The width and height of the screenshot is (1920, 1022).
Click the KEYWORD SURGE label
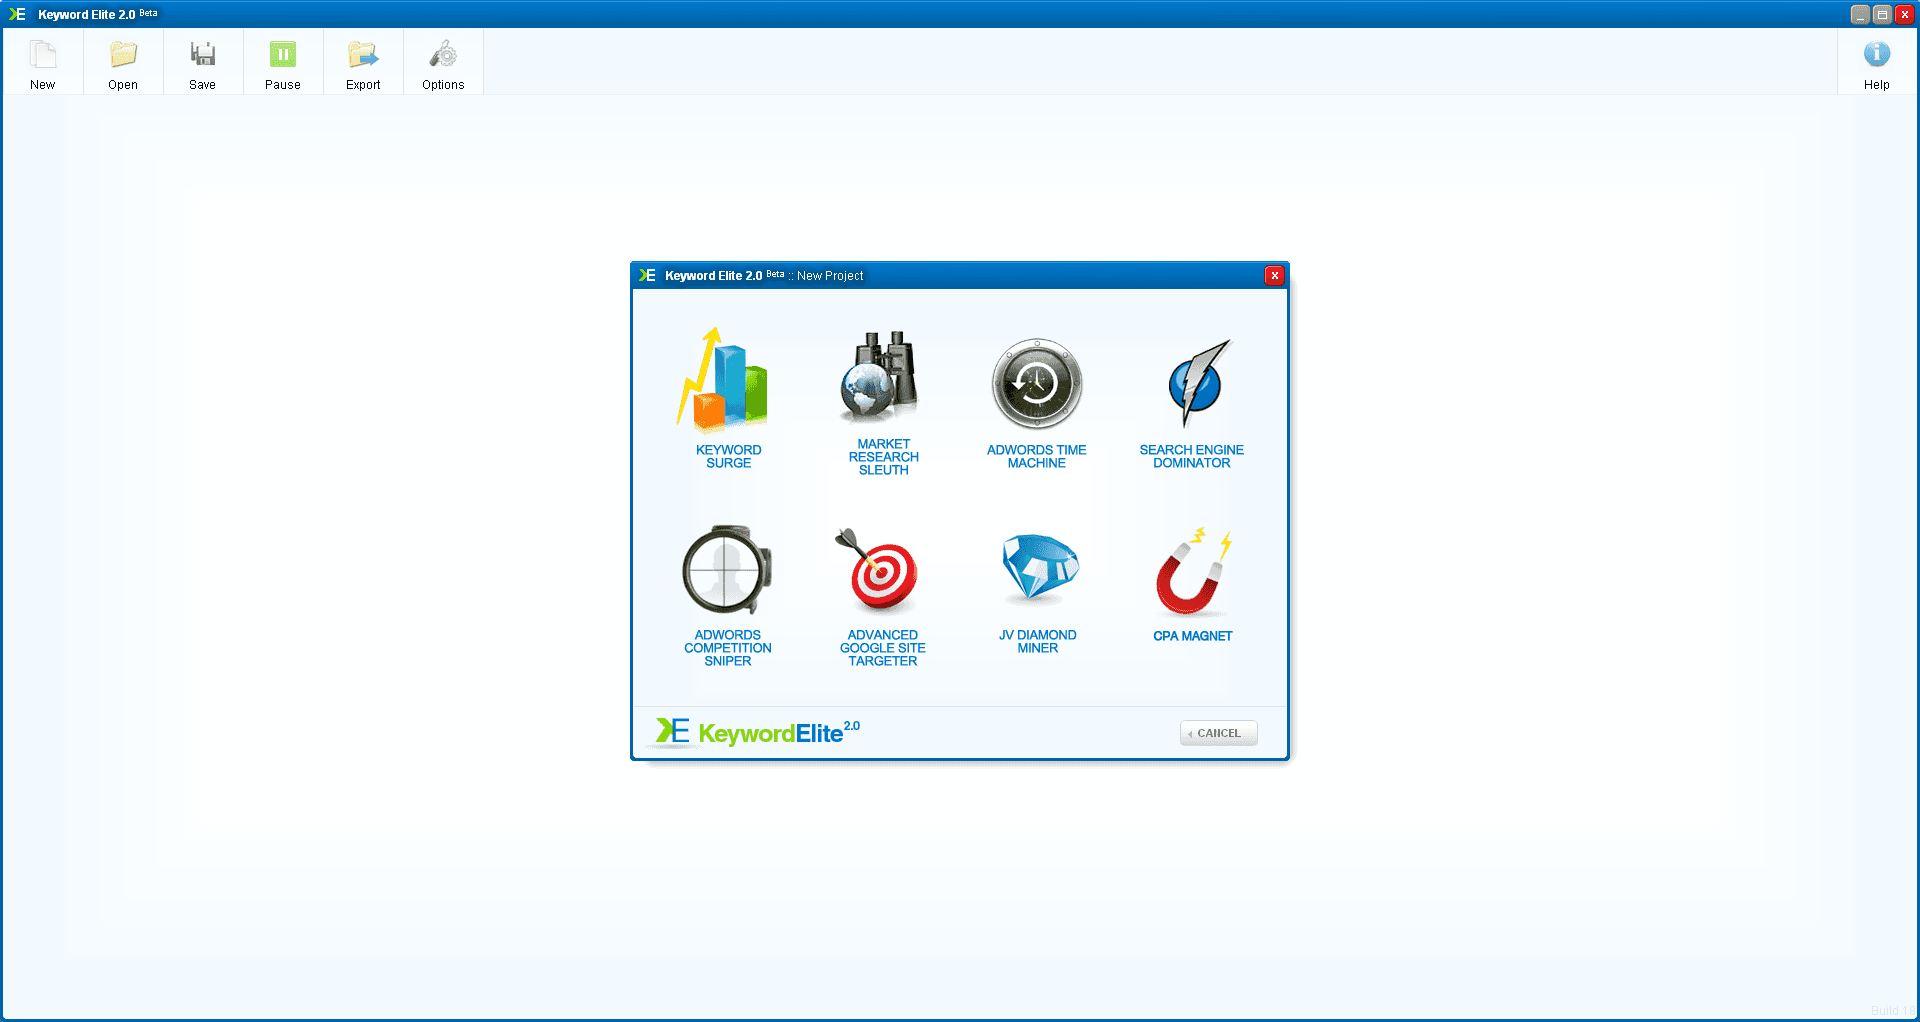pos(729,457)
